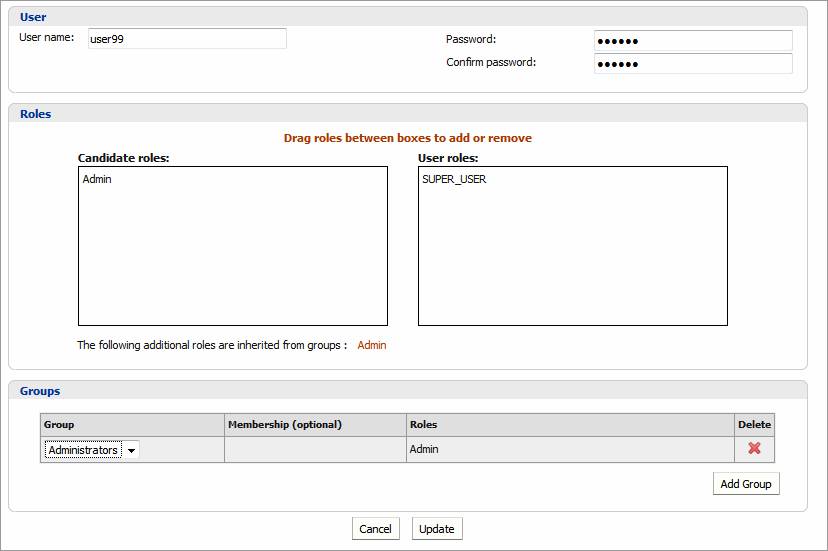Delete the Administrators group row

754,449
